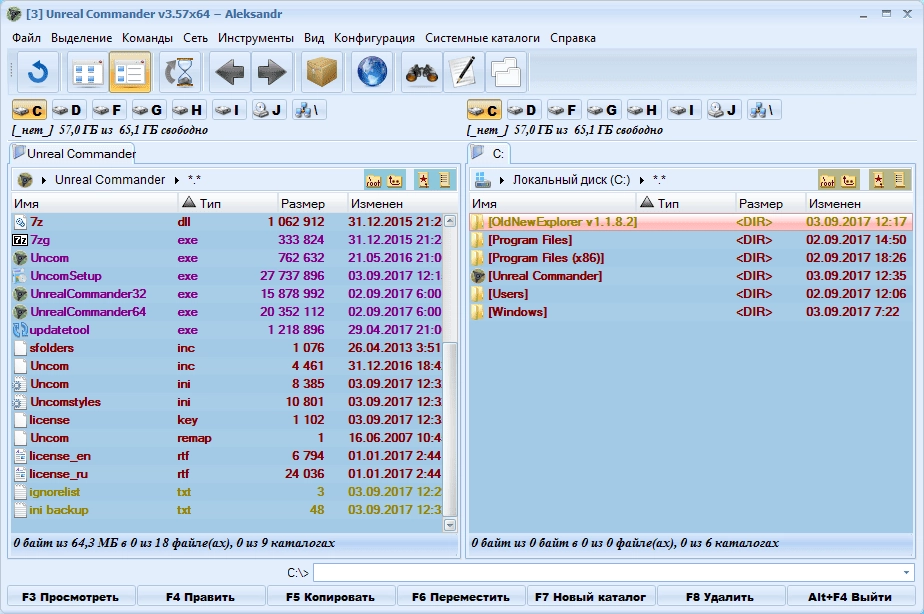Open the Инструменты menu

(x=256, y=38)
